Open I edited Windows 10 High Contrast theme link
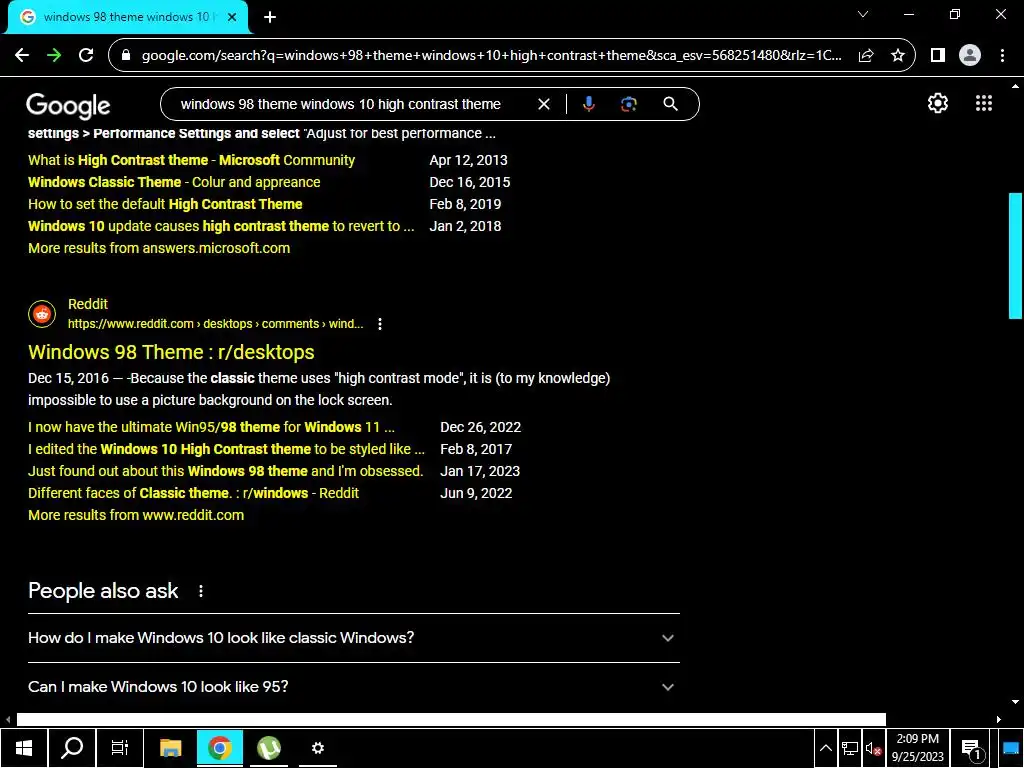 (x=226, y=449)
